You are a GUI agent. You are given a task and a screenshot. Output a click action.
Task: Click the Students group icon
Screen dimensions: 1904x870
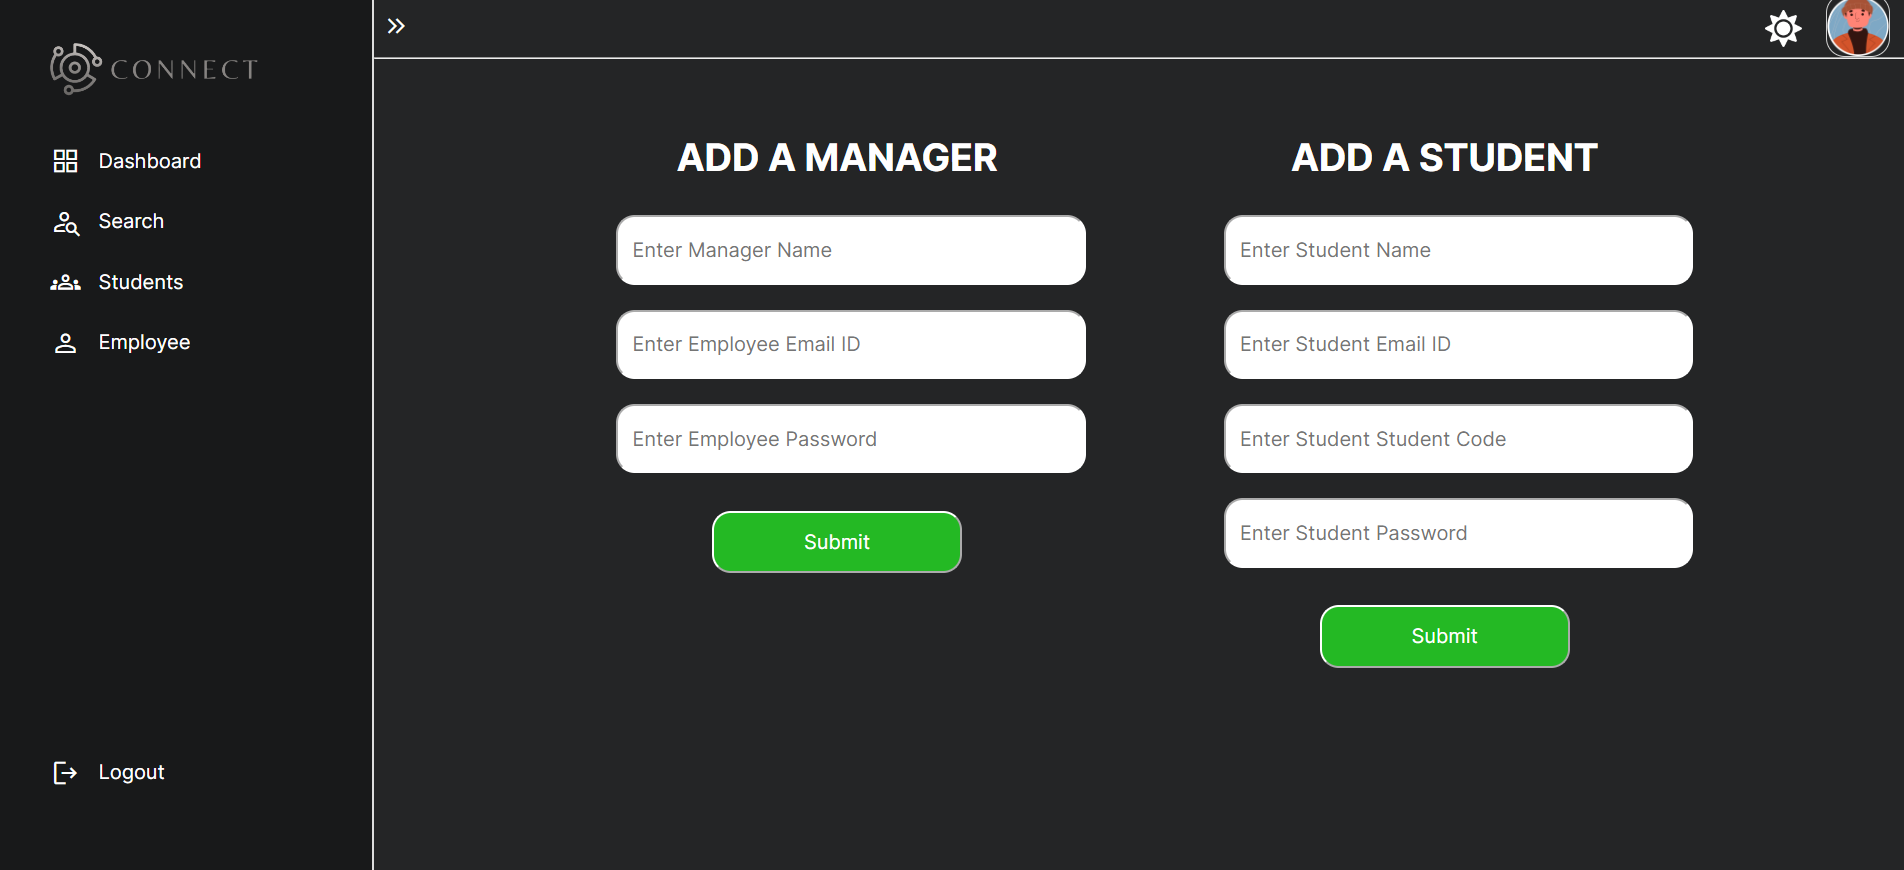click(66, 283)
